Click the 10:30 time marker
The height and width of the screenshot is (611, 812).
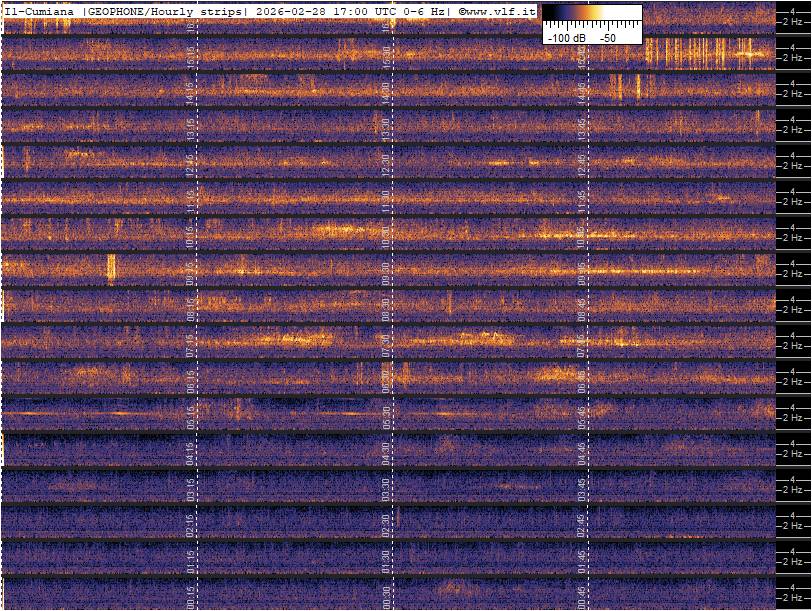(386, 236)
